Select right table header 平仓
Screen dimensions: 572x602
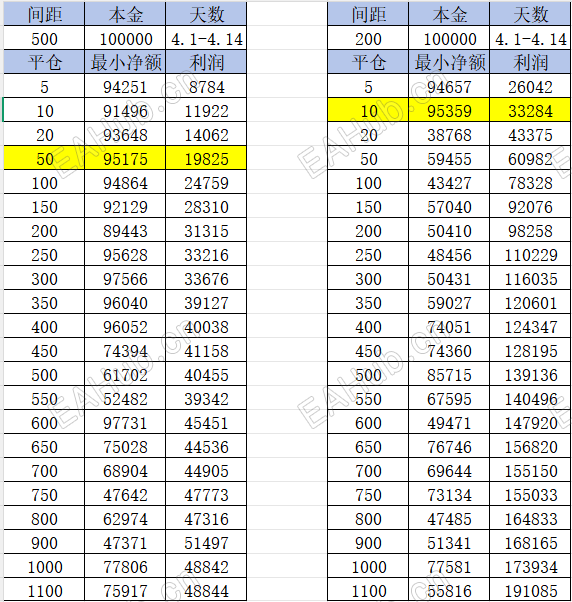tap(368, 62)
